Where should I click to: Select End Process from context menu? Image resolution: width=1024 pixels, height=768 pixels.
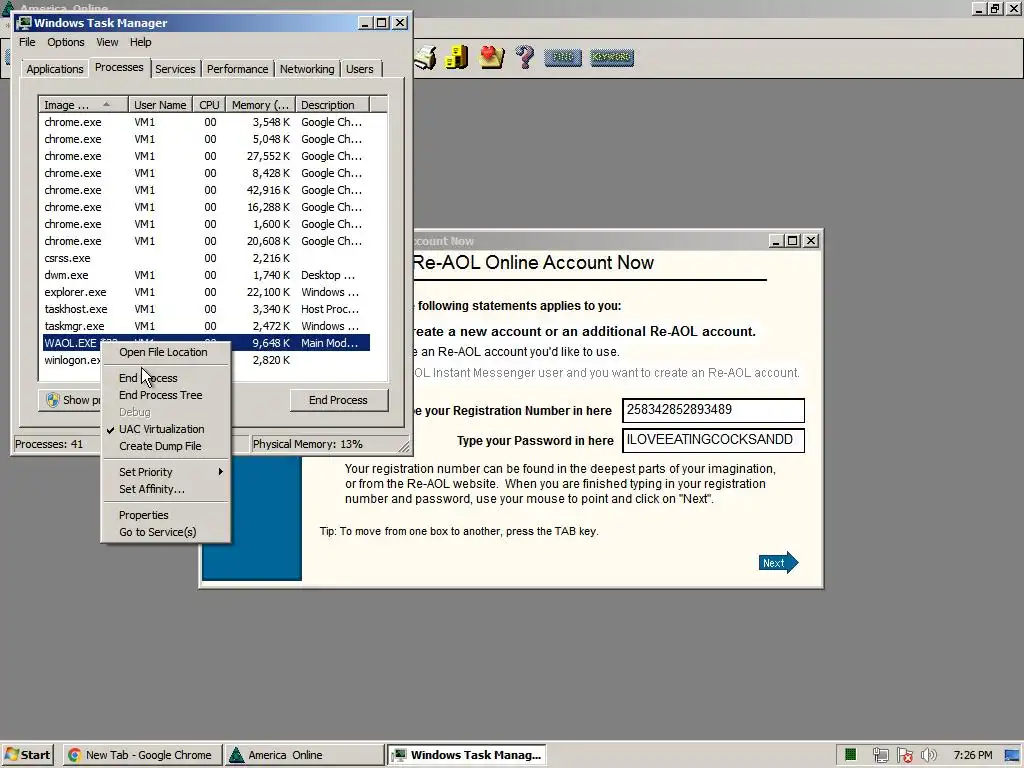166,378
